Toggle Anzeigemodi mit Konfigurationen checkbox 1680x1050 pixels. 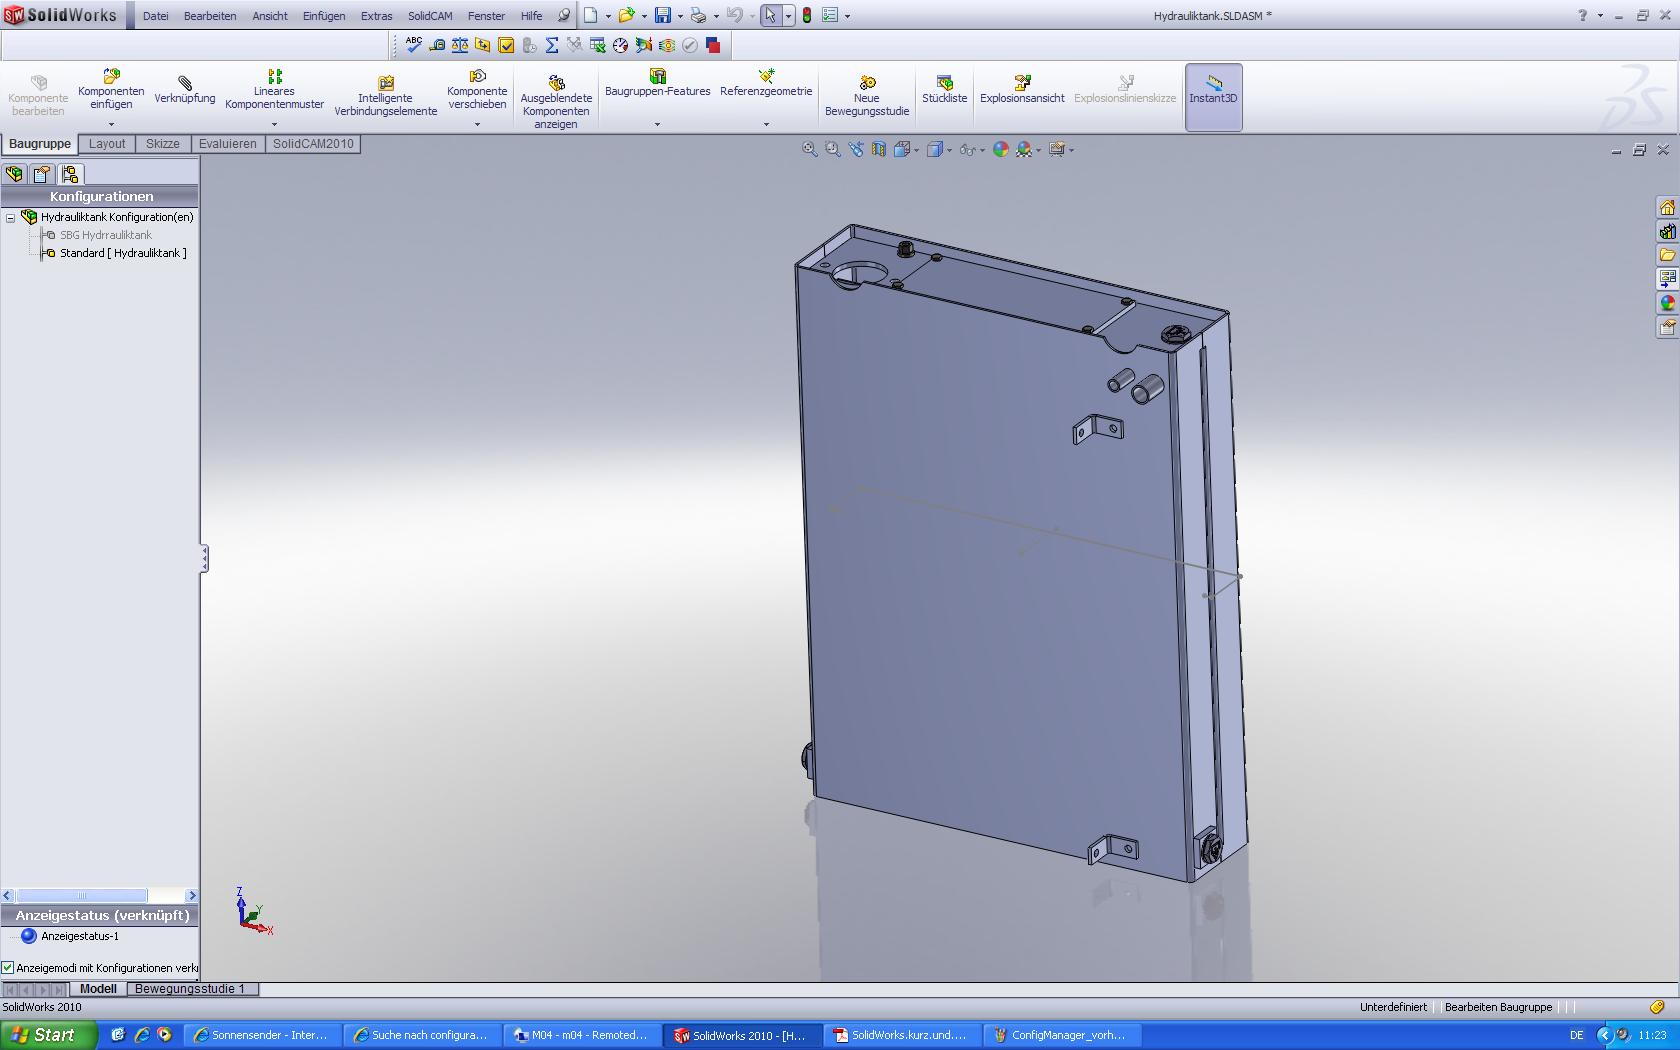click(x=8, y=968)
